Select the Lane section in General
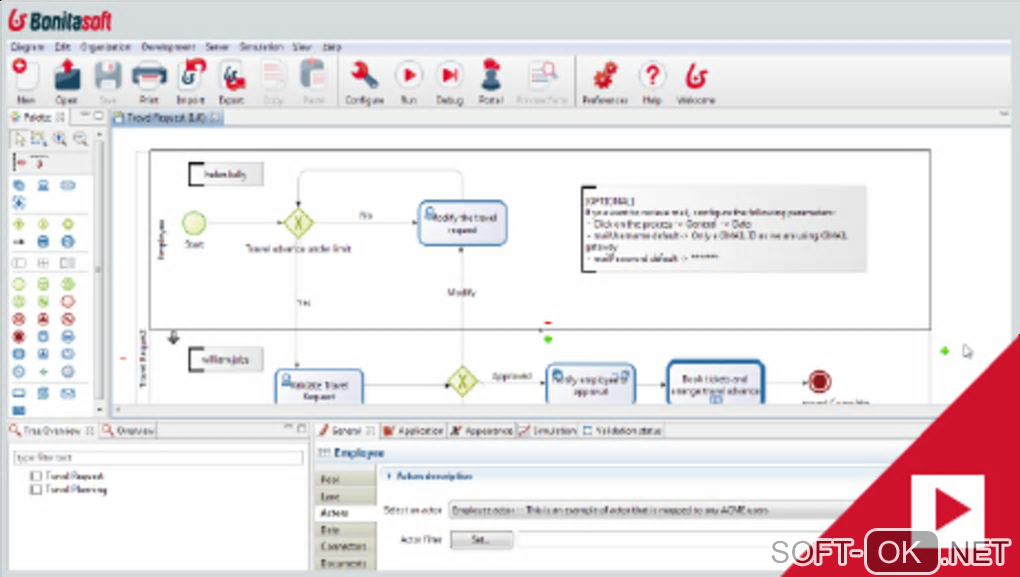The width and height of the screenshot is (1020, 577). click(345, 496)
